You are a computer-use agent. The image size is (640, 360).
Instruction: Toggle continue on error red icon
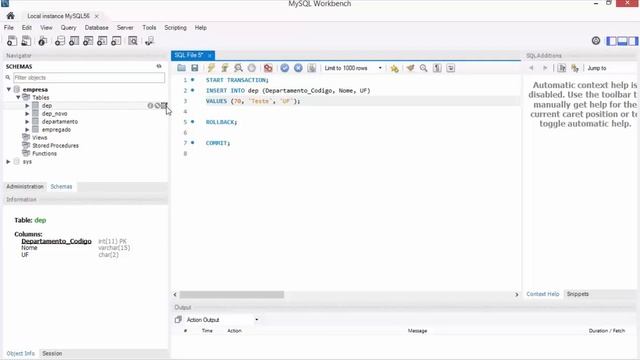pos(268,68)
